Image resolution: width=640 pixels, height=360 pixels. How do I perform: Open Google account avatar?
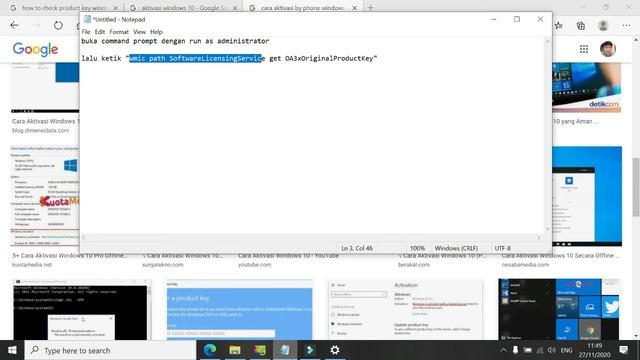(x=608, y=49)
